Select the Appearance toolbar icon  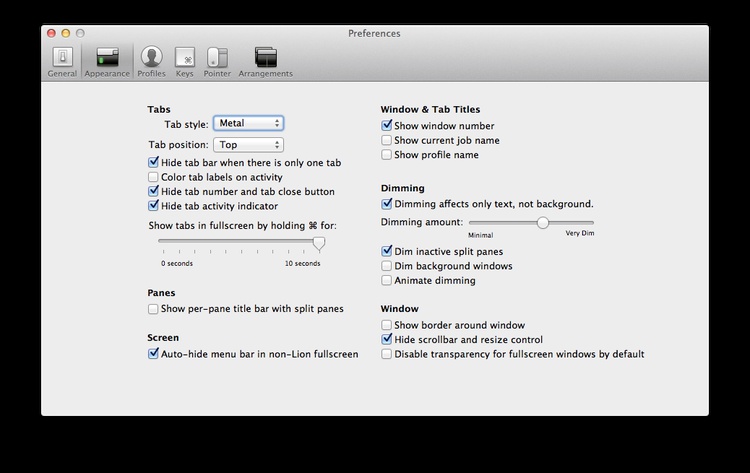[x=107, y=58]
